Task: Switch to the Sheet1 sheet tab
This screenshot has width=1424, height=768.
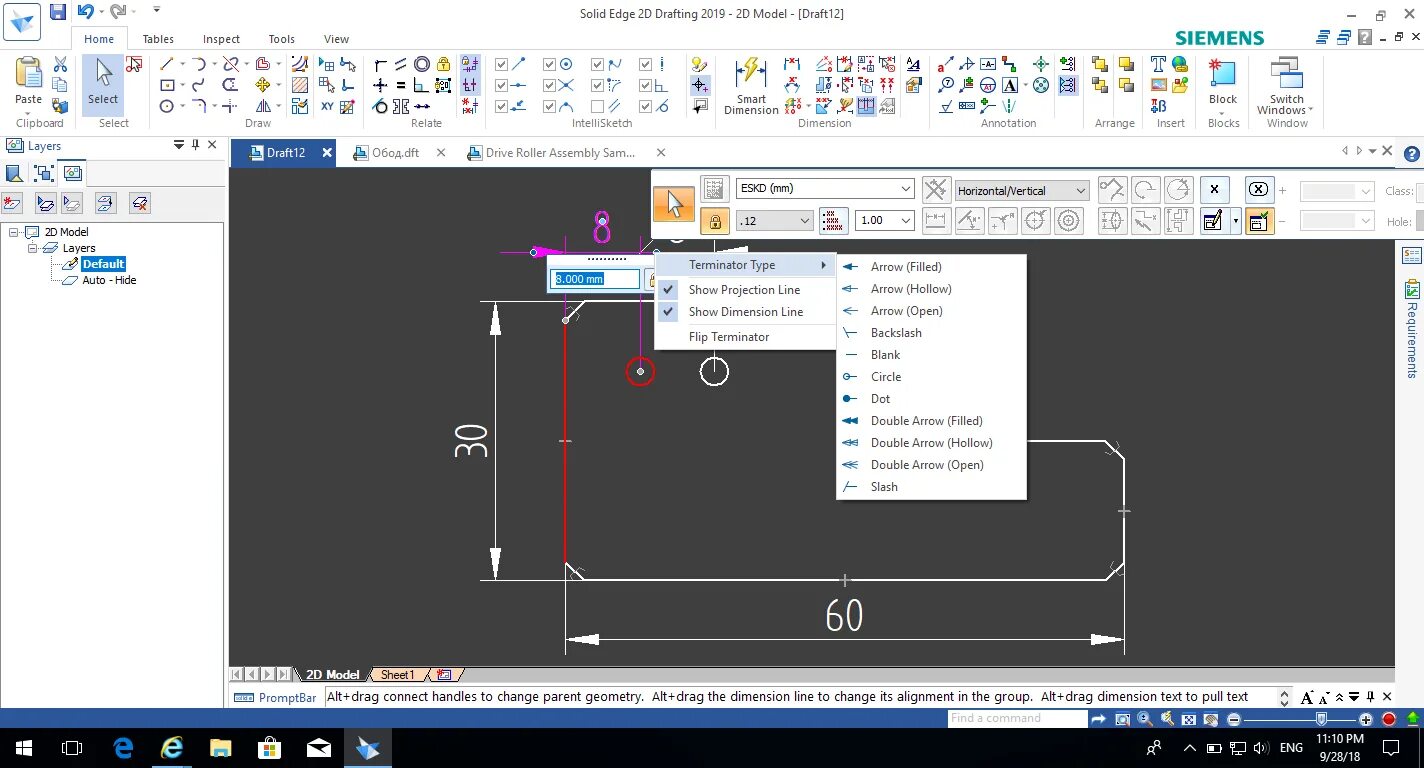Action: pyautogui.click(x=397, y=675)
